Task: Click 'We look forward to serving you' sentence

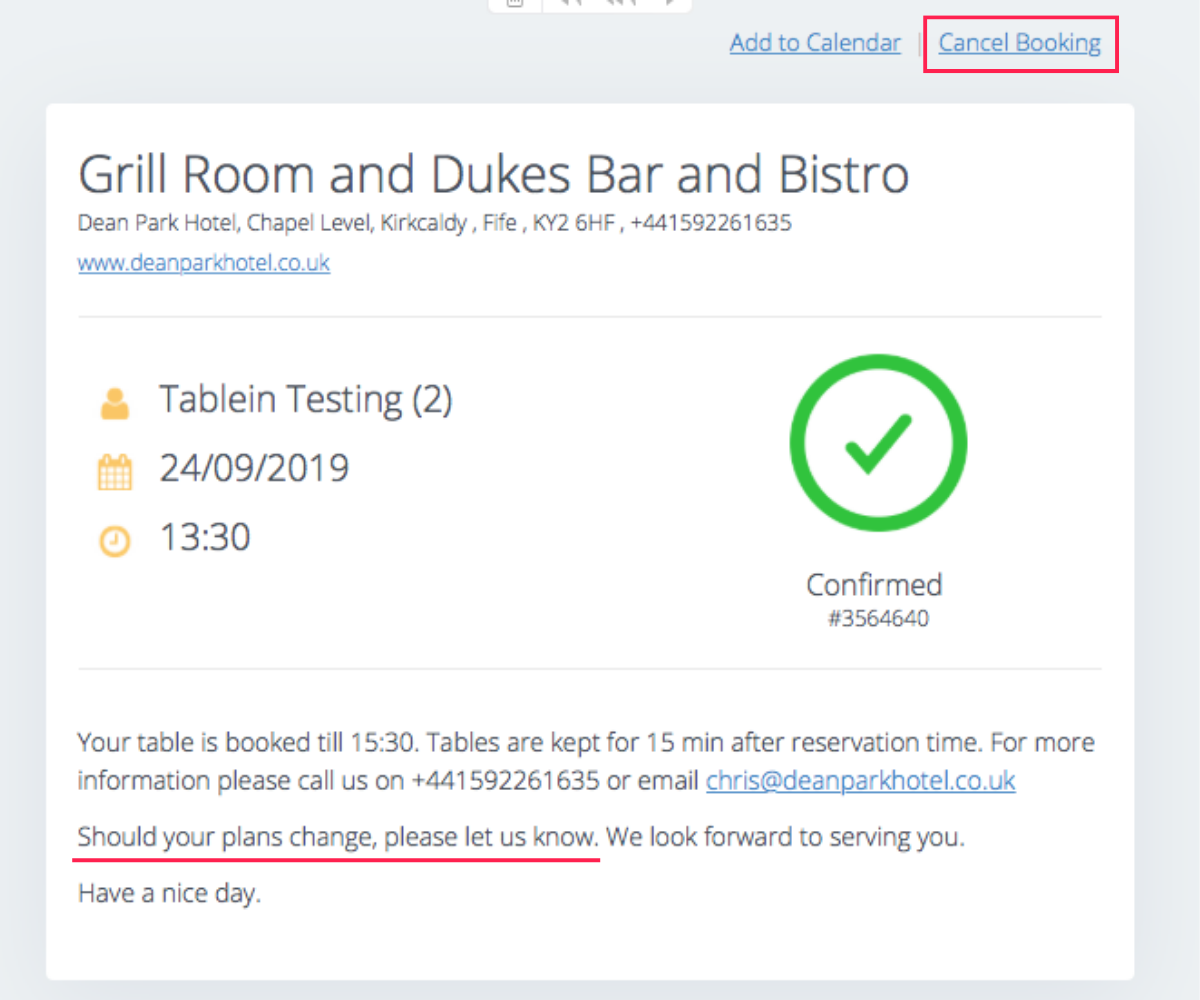Action: pos(785,837)
